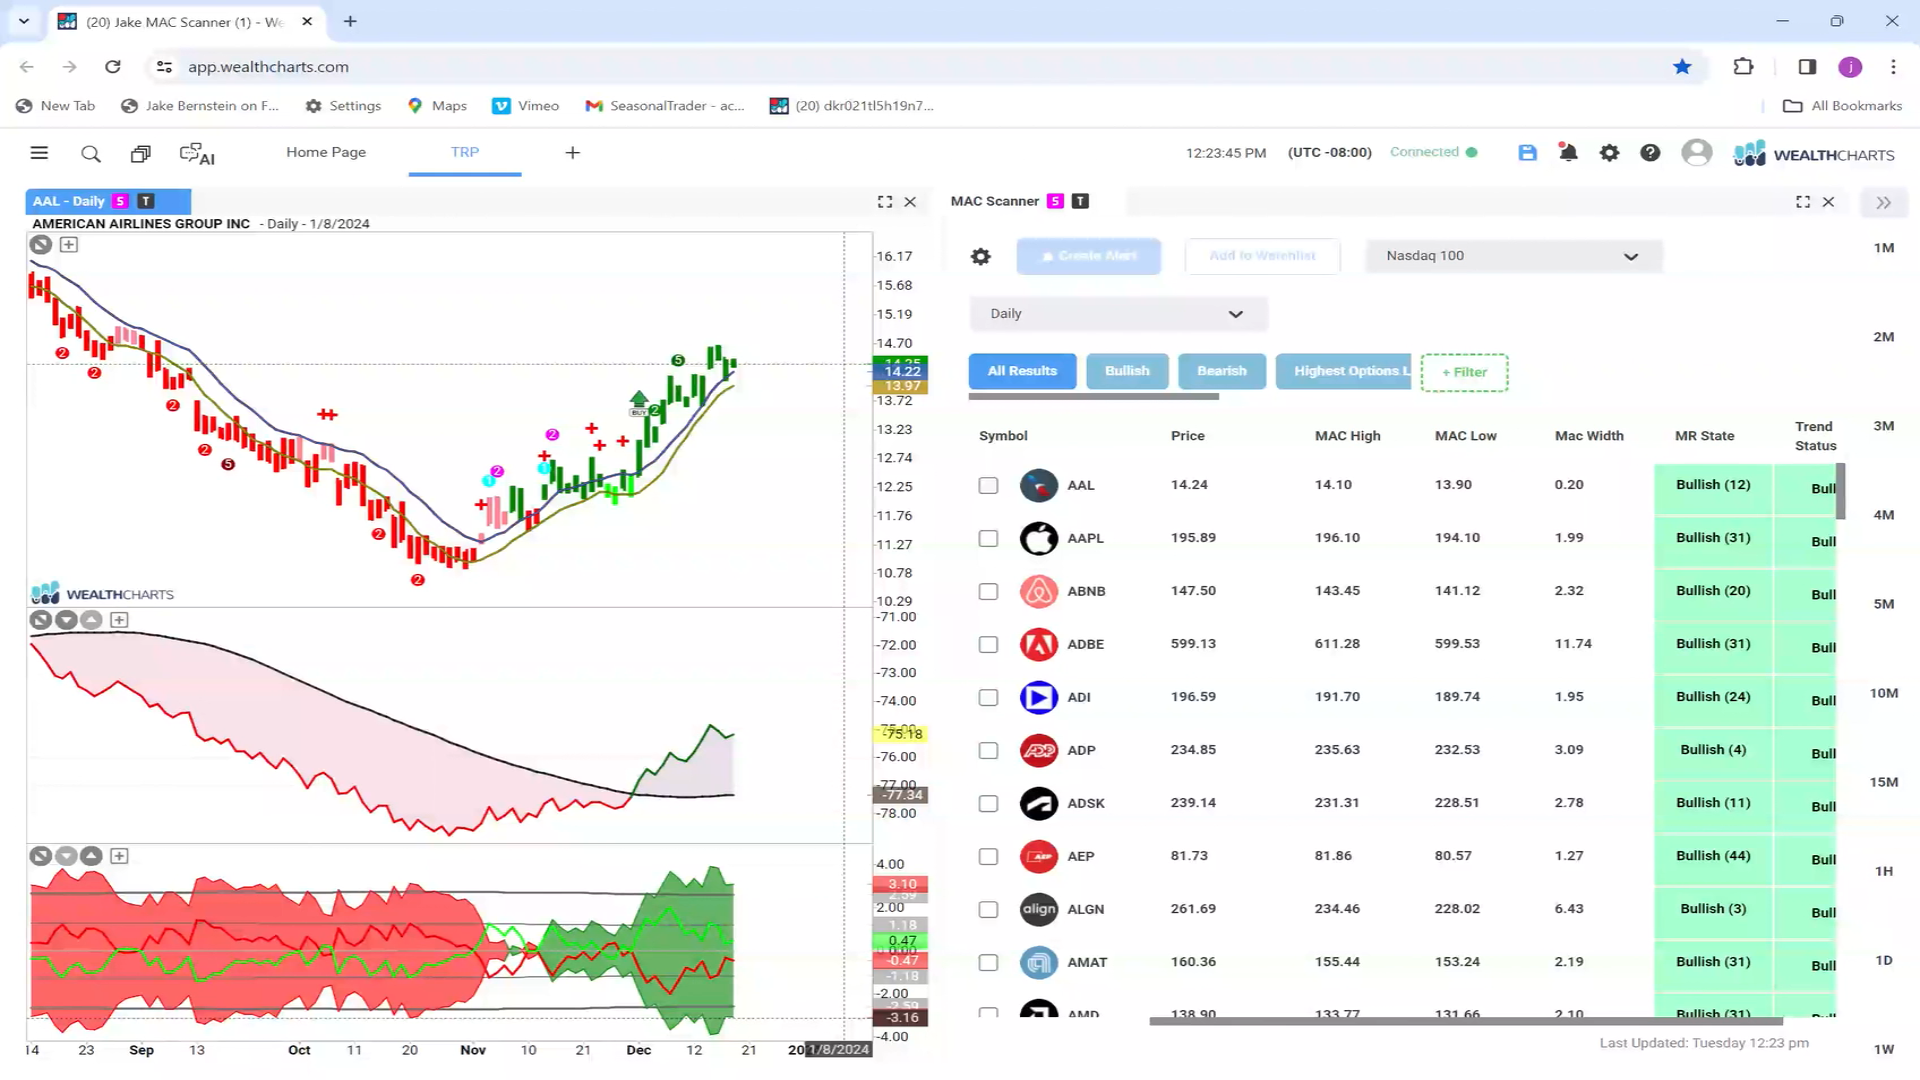Close the AAL chart panel

click(910, 202)
